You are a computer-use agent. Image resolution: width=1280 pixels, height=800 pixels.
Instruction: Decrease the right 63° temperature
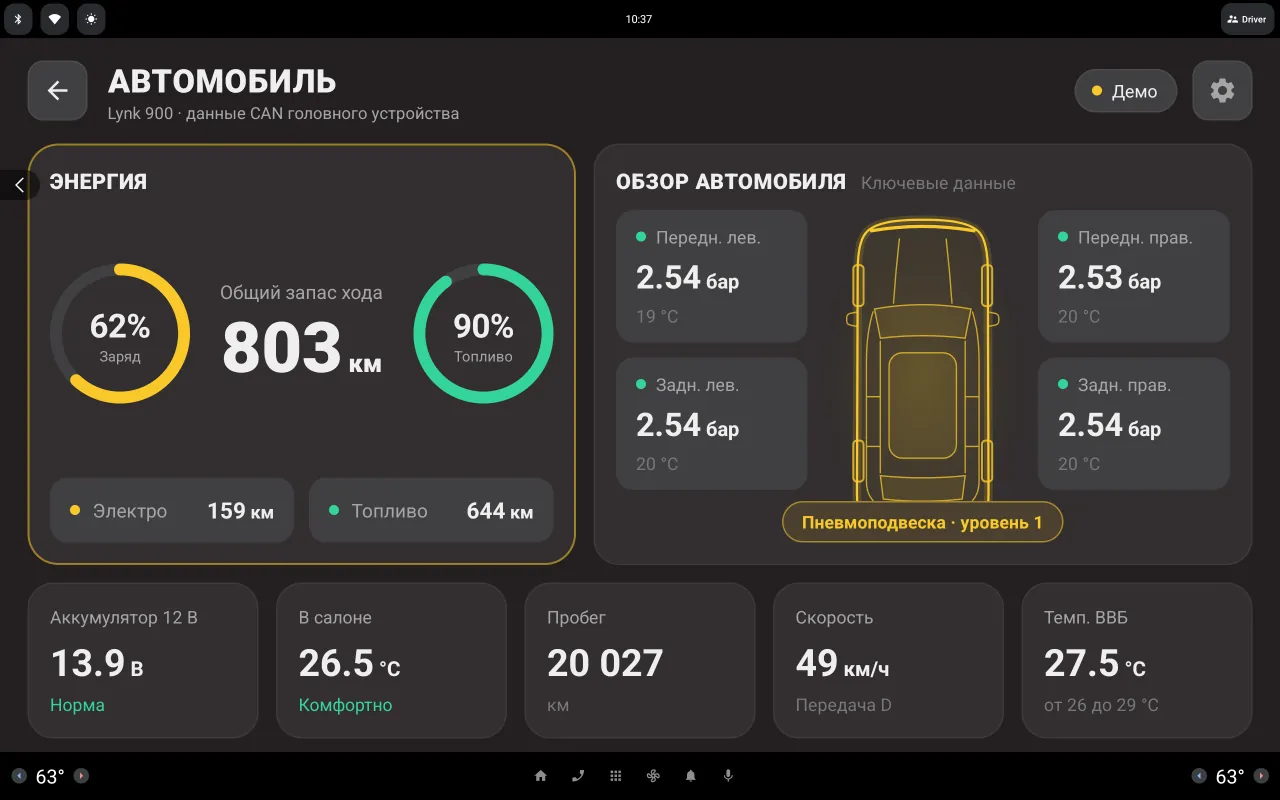point(1199,776)
